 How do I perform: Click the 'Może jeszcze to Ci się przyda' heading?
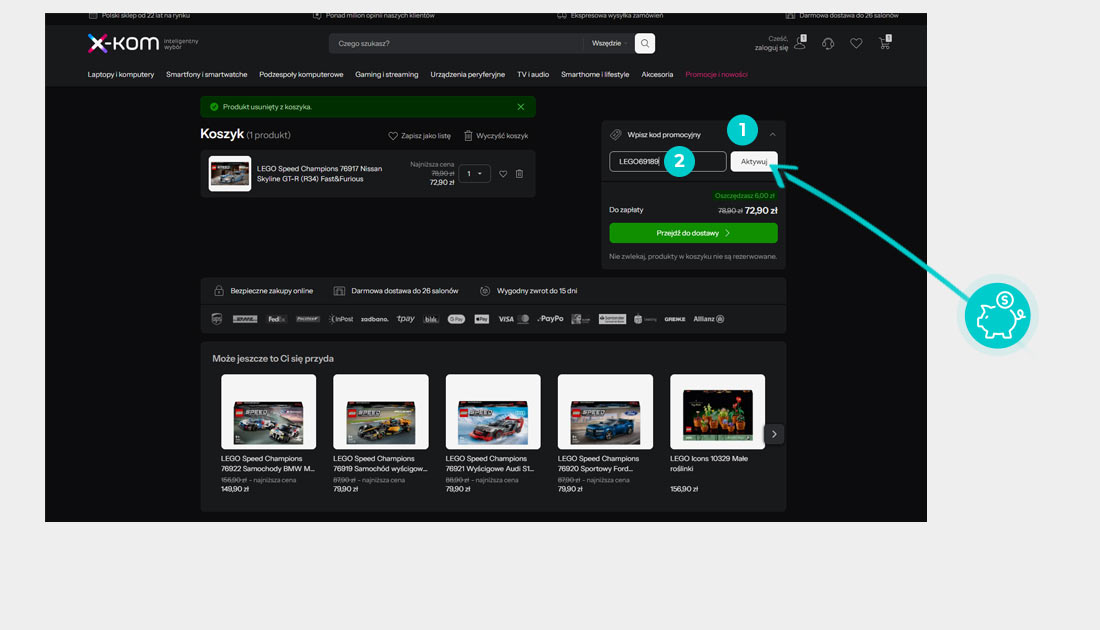pos(273,358)
